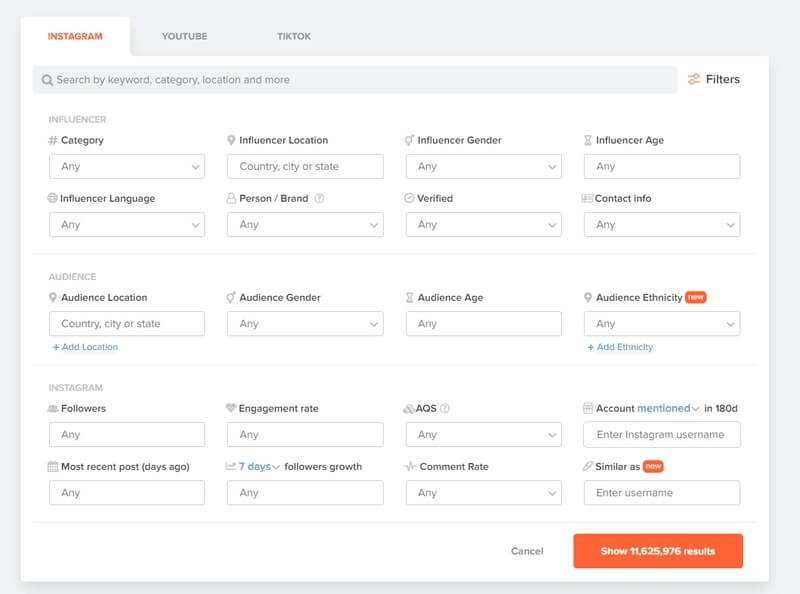The width and height of the screenshot is (800, 594).
Task: Switch to the YouTube tab
Action: [184, 36]
